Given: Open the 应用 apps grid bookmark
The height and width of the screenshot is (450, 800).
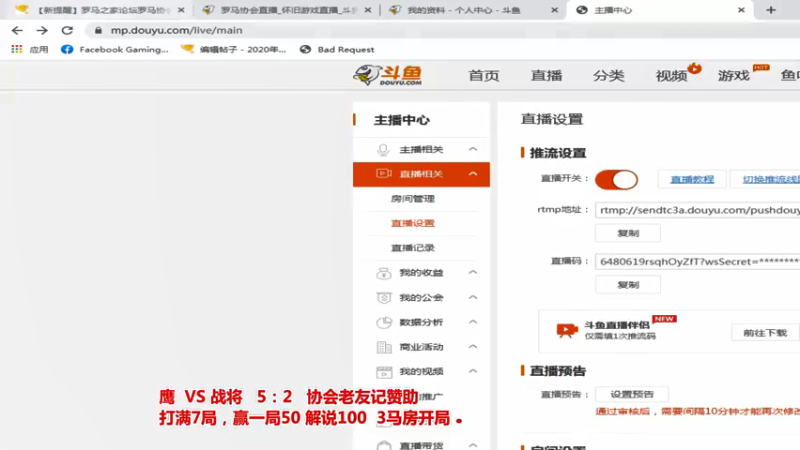Looking at the screenshot, I should [30, 49].
